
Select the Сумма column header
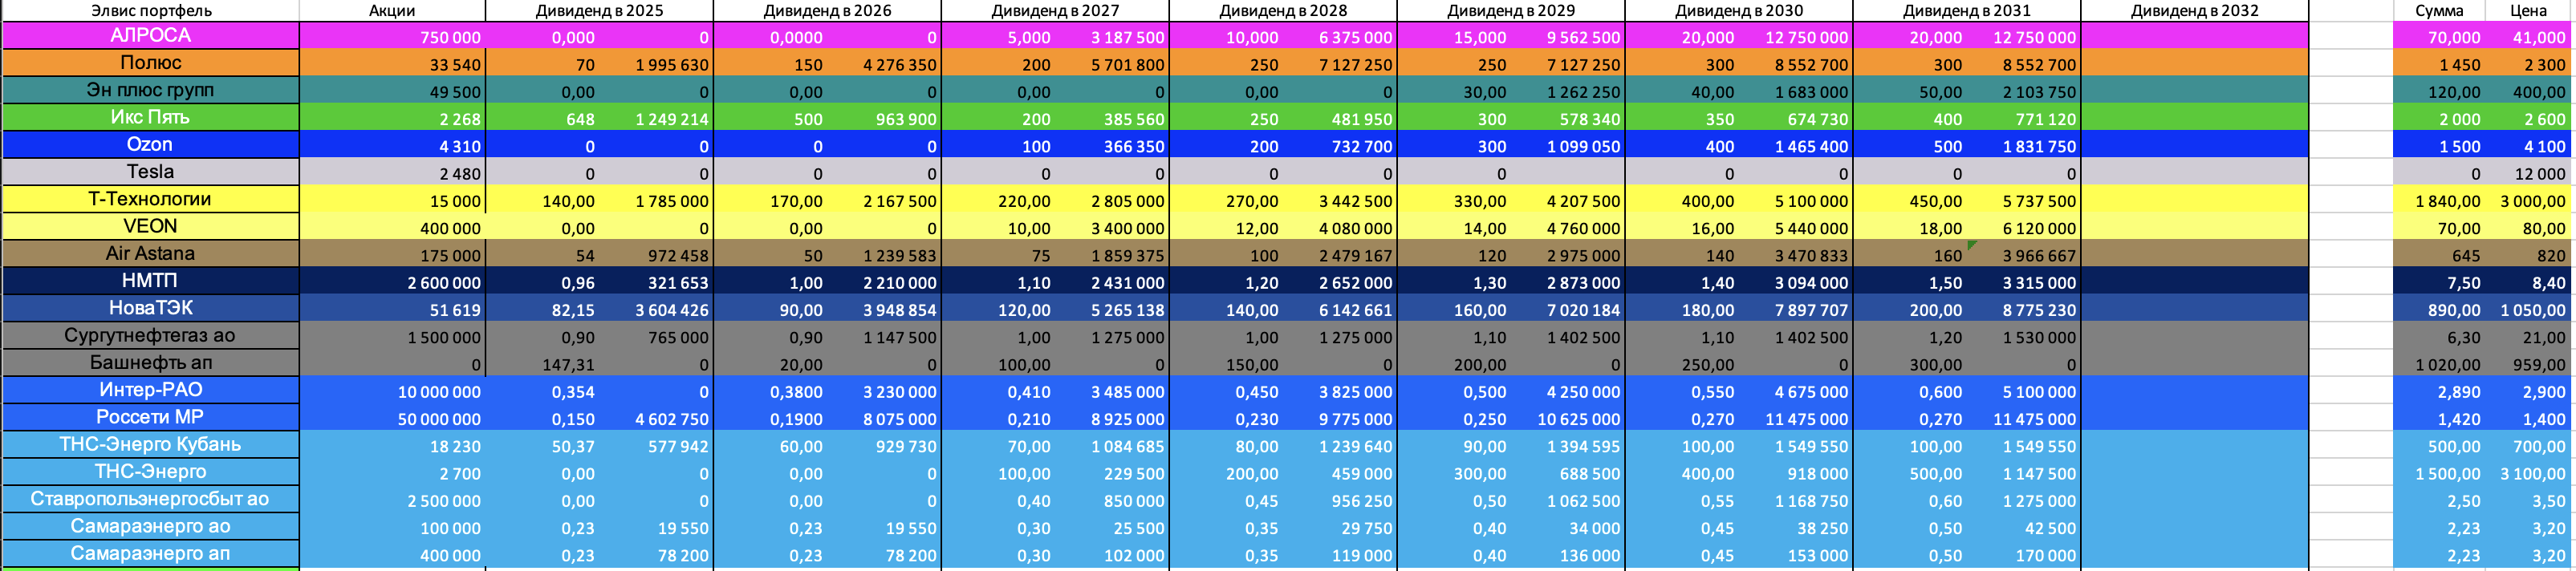click(2438, 10)
